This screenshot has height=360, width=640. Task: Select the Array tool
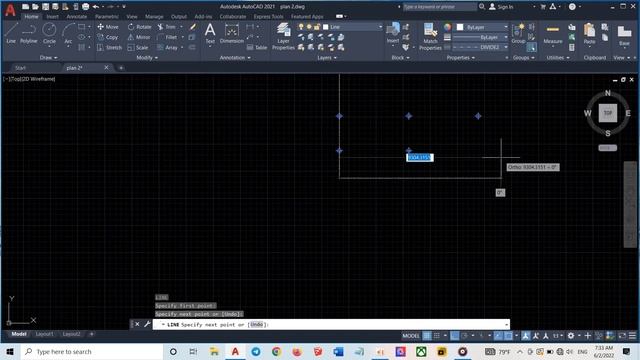click(x=168, y=47)
